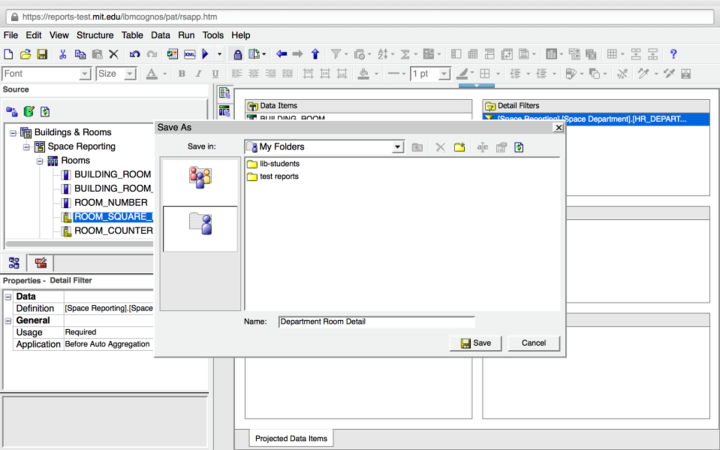Click the Cancel button in dialog

coord(533,343)
